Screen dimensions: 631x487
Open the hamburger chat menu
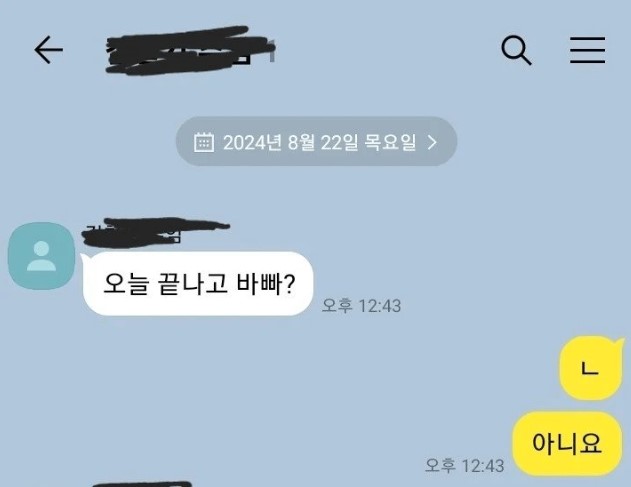point(587,50)
